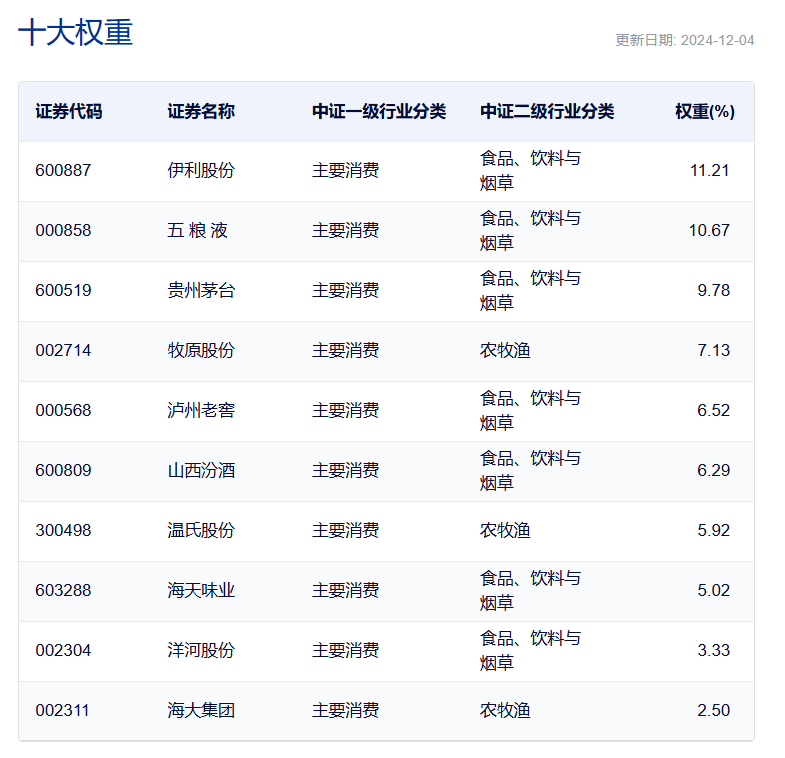
Task: Select stock code 300498
Action: (63, 531)
